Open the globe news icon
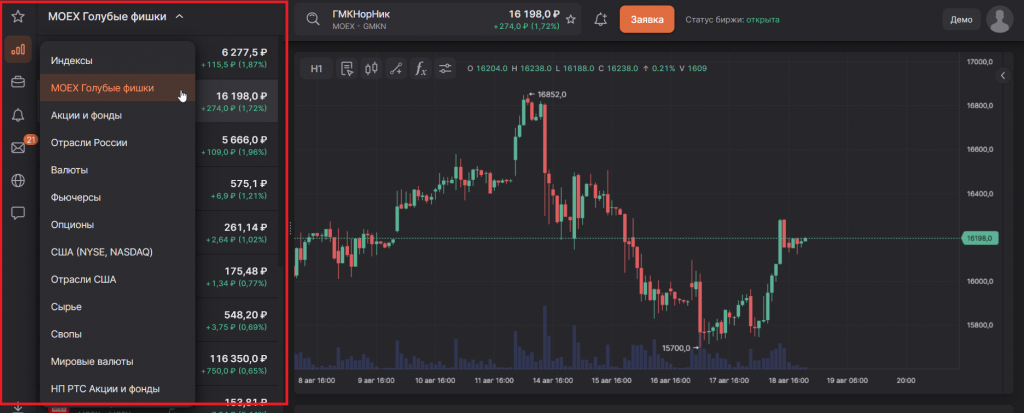 pyautogui.click(x=18, y=180)
